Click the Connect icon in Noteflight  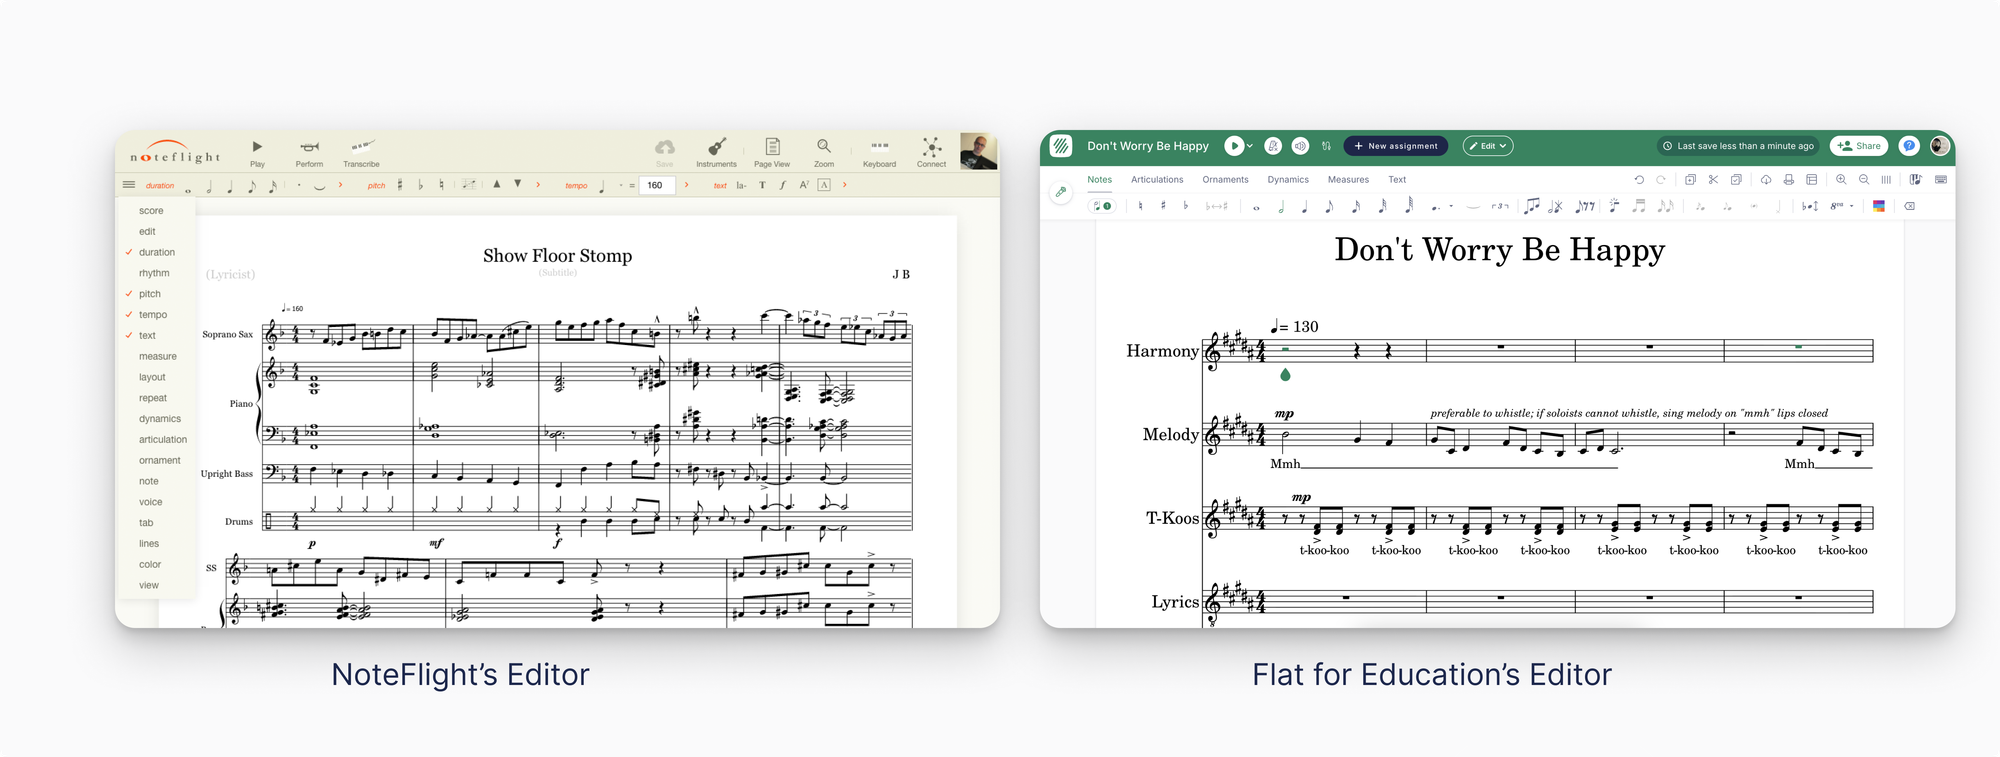[x=931, y=147]
